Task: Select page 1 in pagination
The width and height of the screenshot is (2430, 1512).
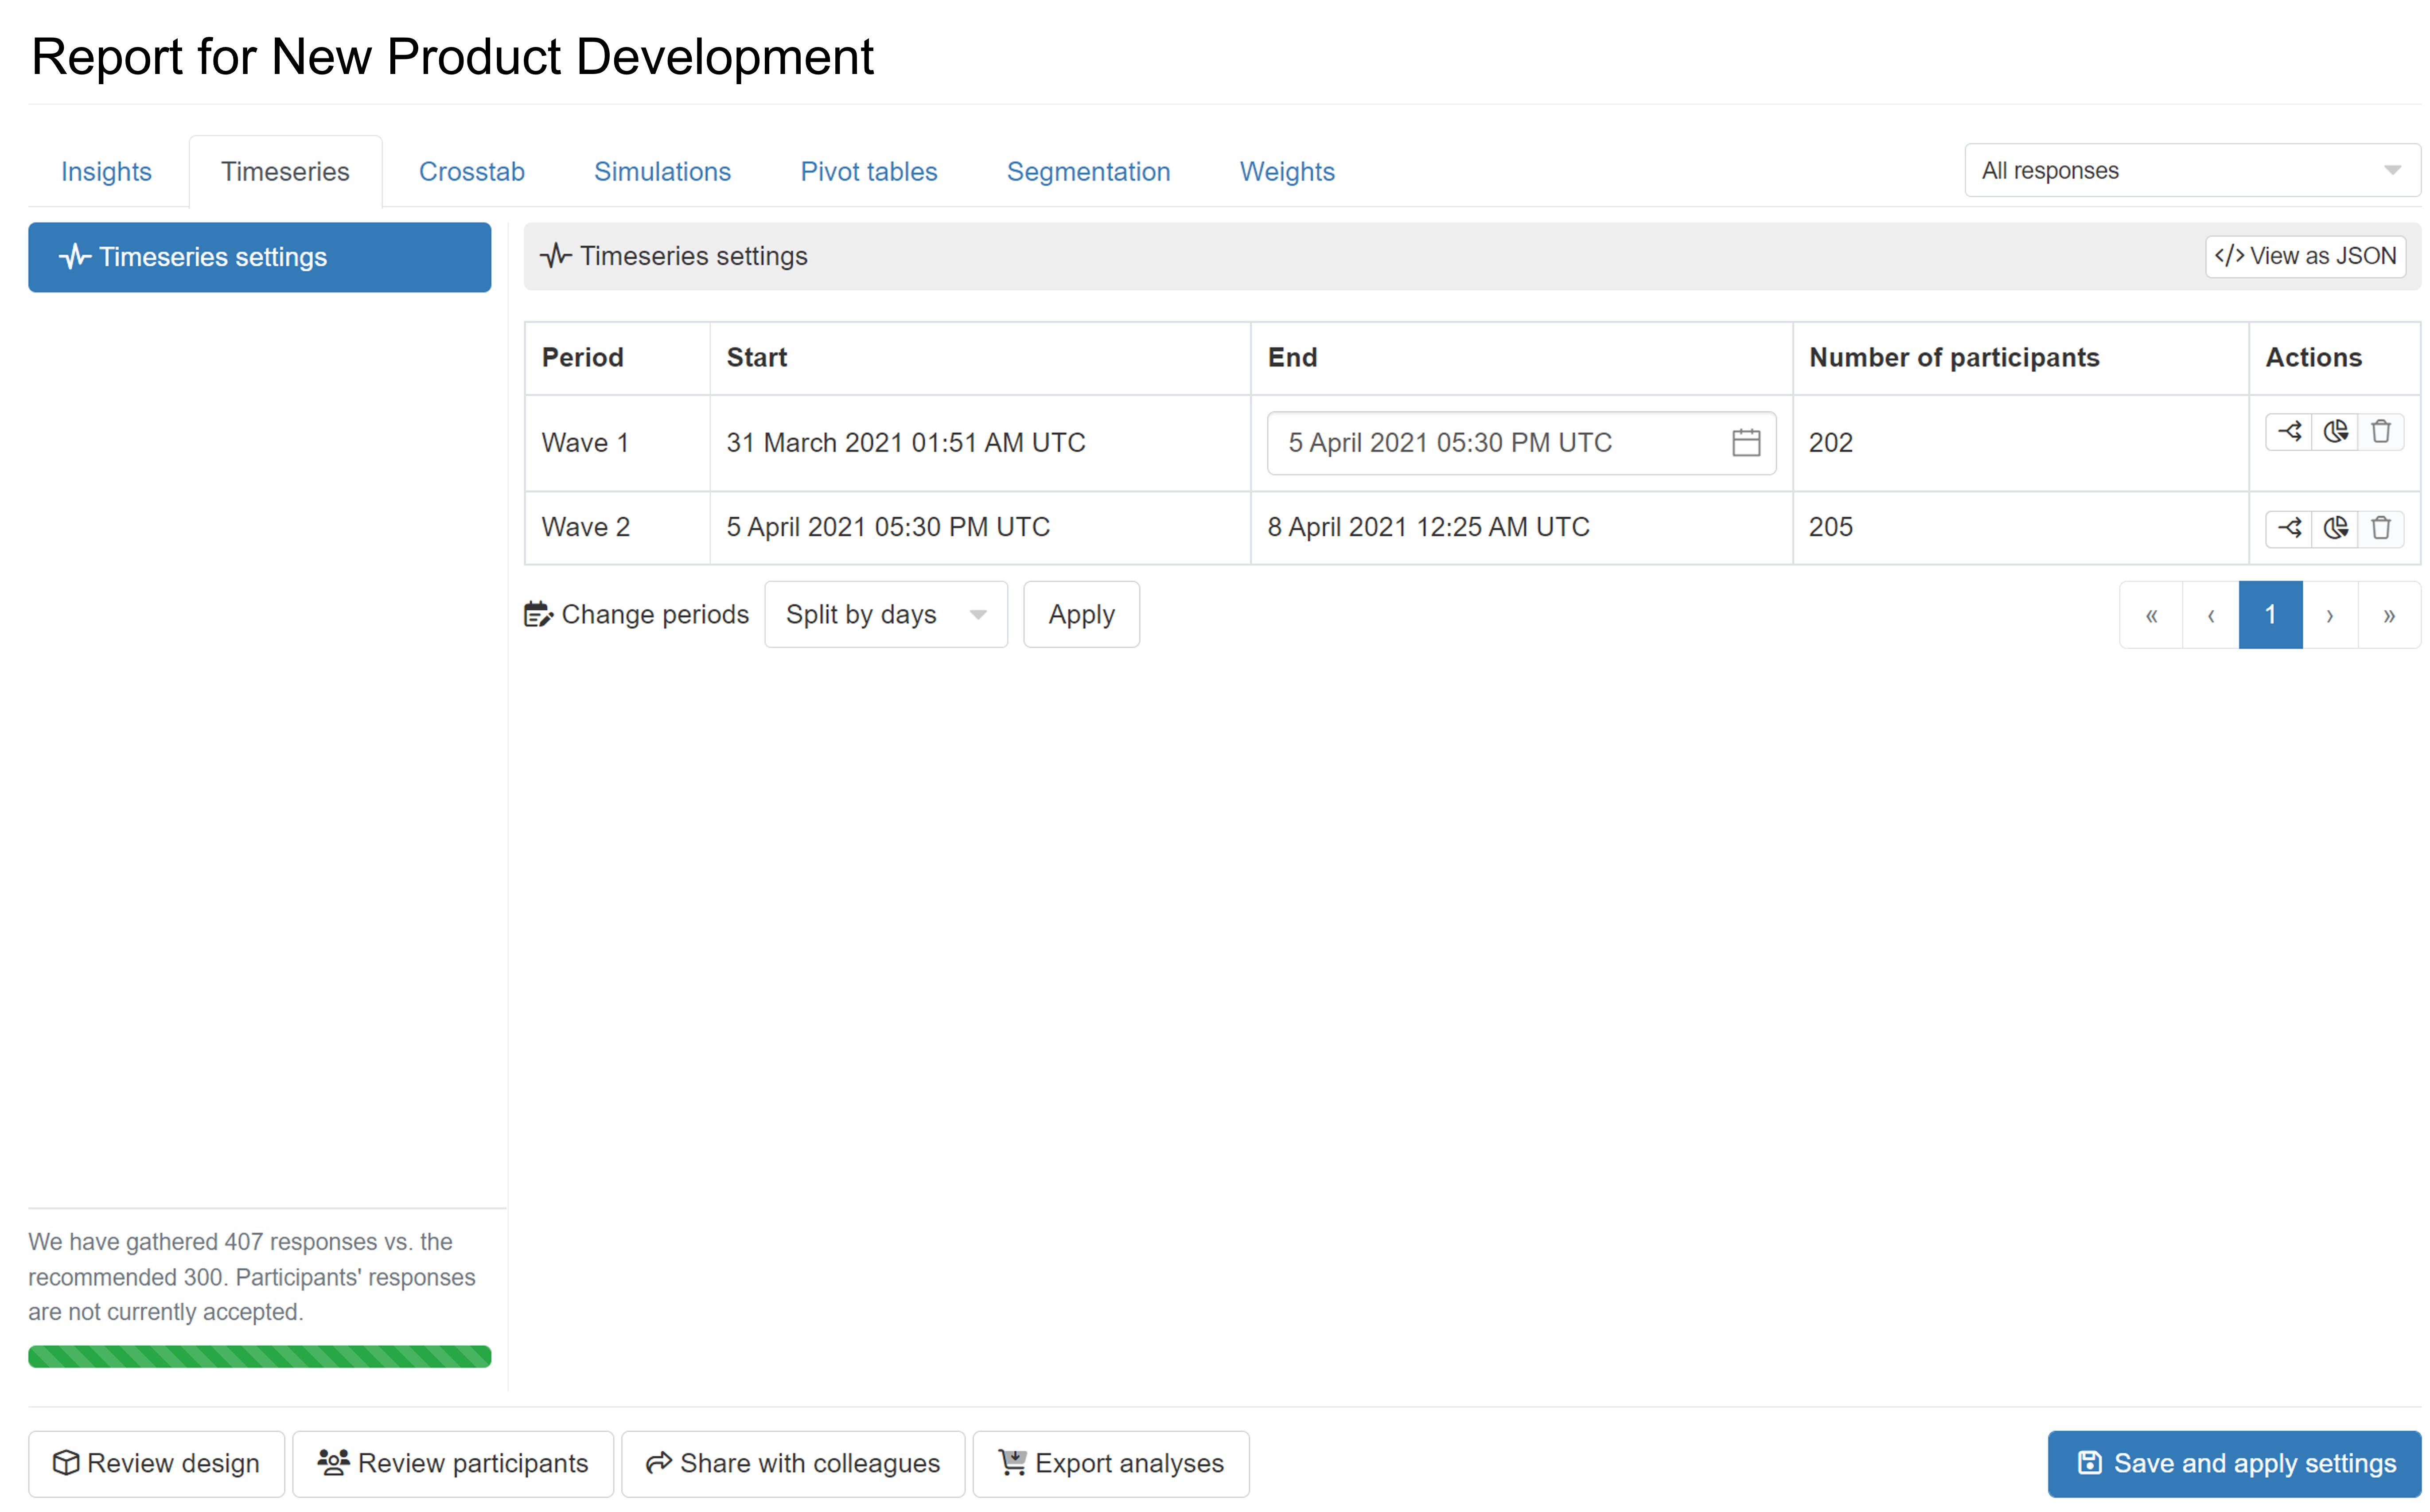Action: [2270, 614]
